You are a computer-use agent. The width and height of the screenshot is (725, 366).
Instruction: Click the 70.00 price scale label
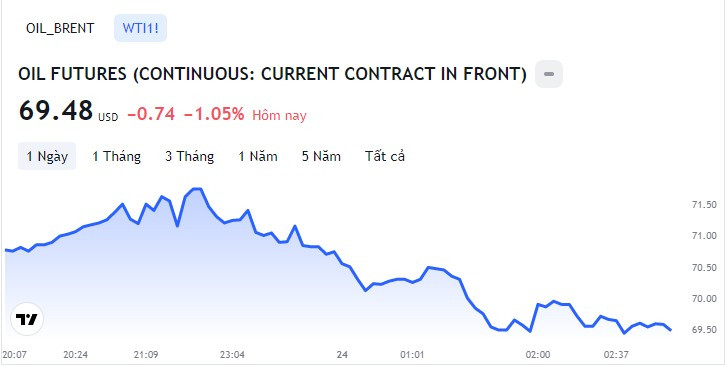704,299
